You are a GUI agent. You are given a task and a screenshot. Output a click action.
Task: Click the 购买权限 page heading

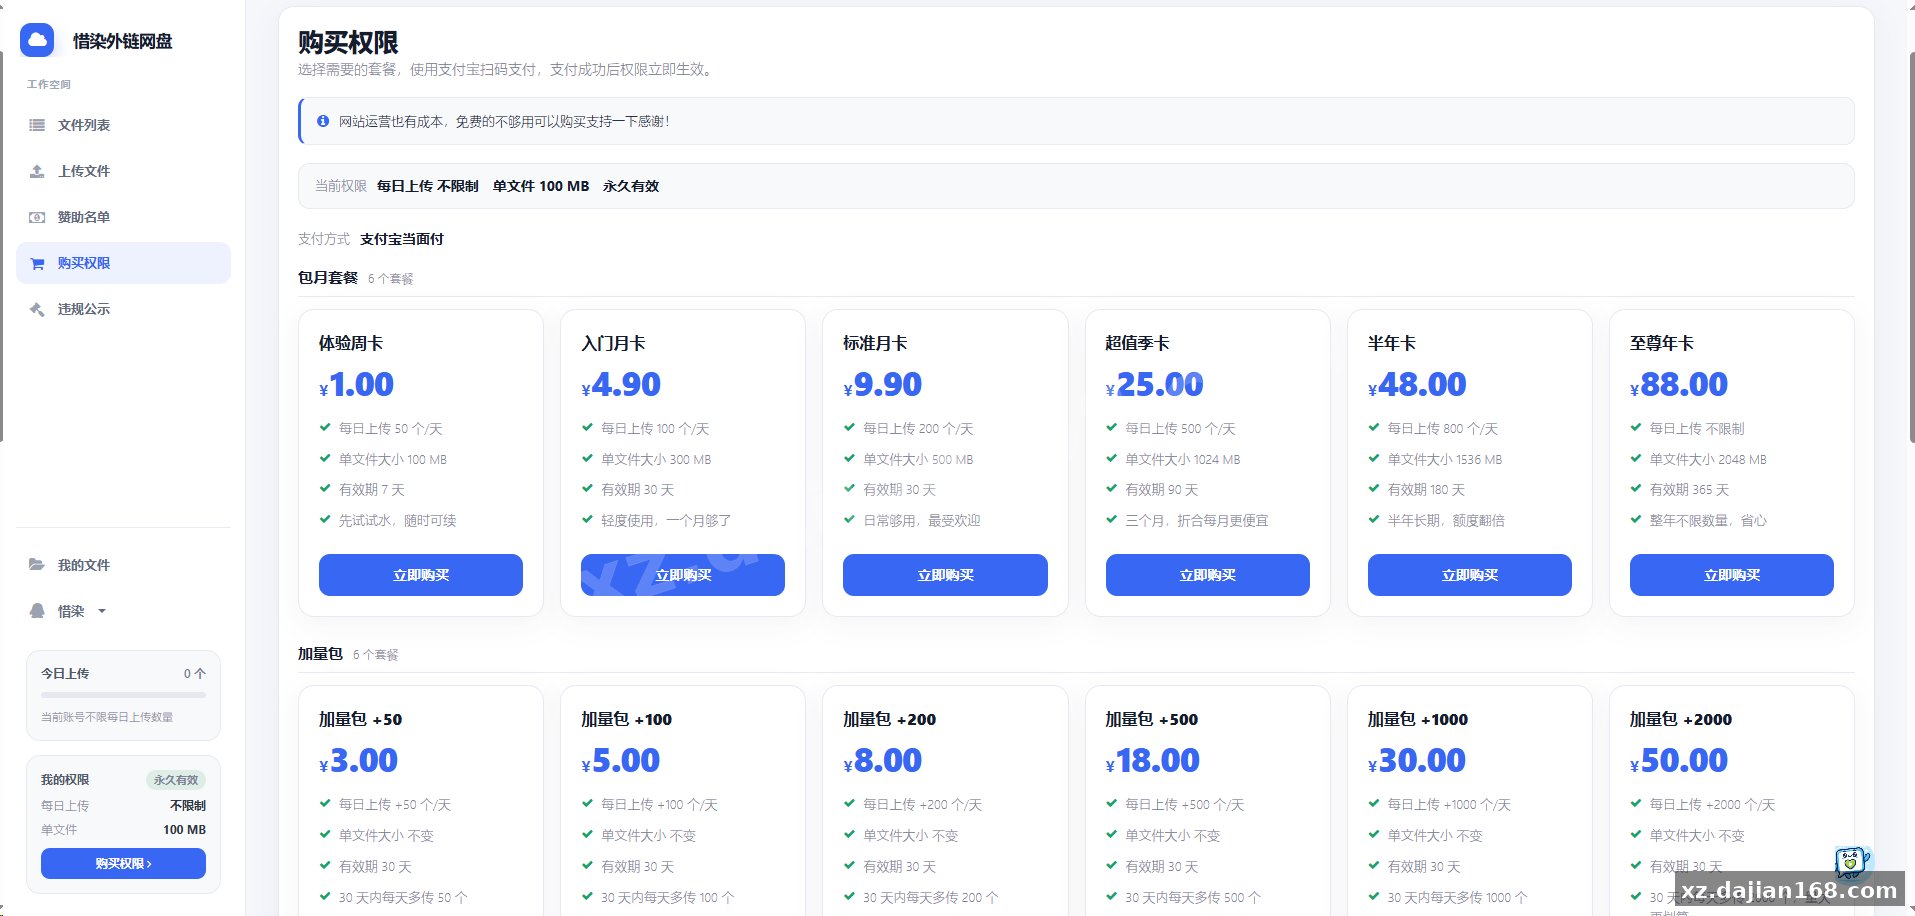click(348, 42)
